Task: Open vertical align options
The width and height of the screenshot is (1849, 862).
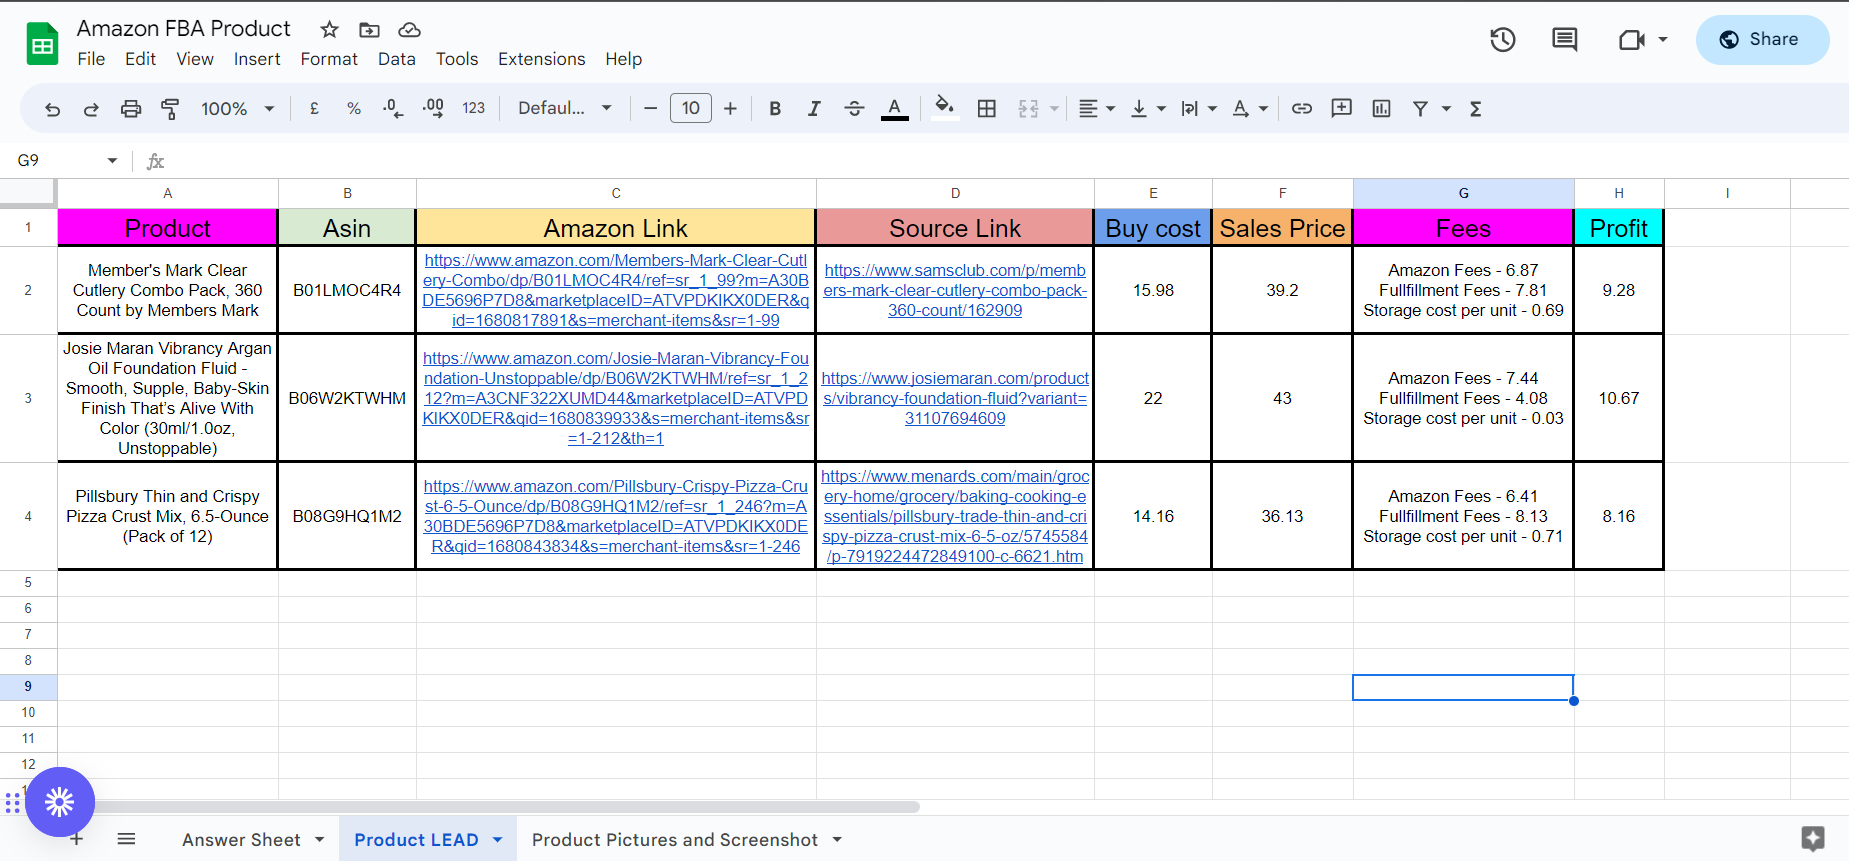Action: (1147, 109)
